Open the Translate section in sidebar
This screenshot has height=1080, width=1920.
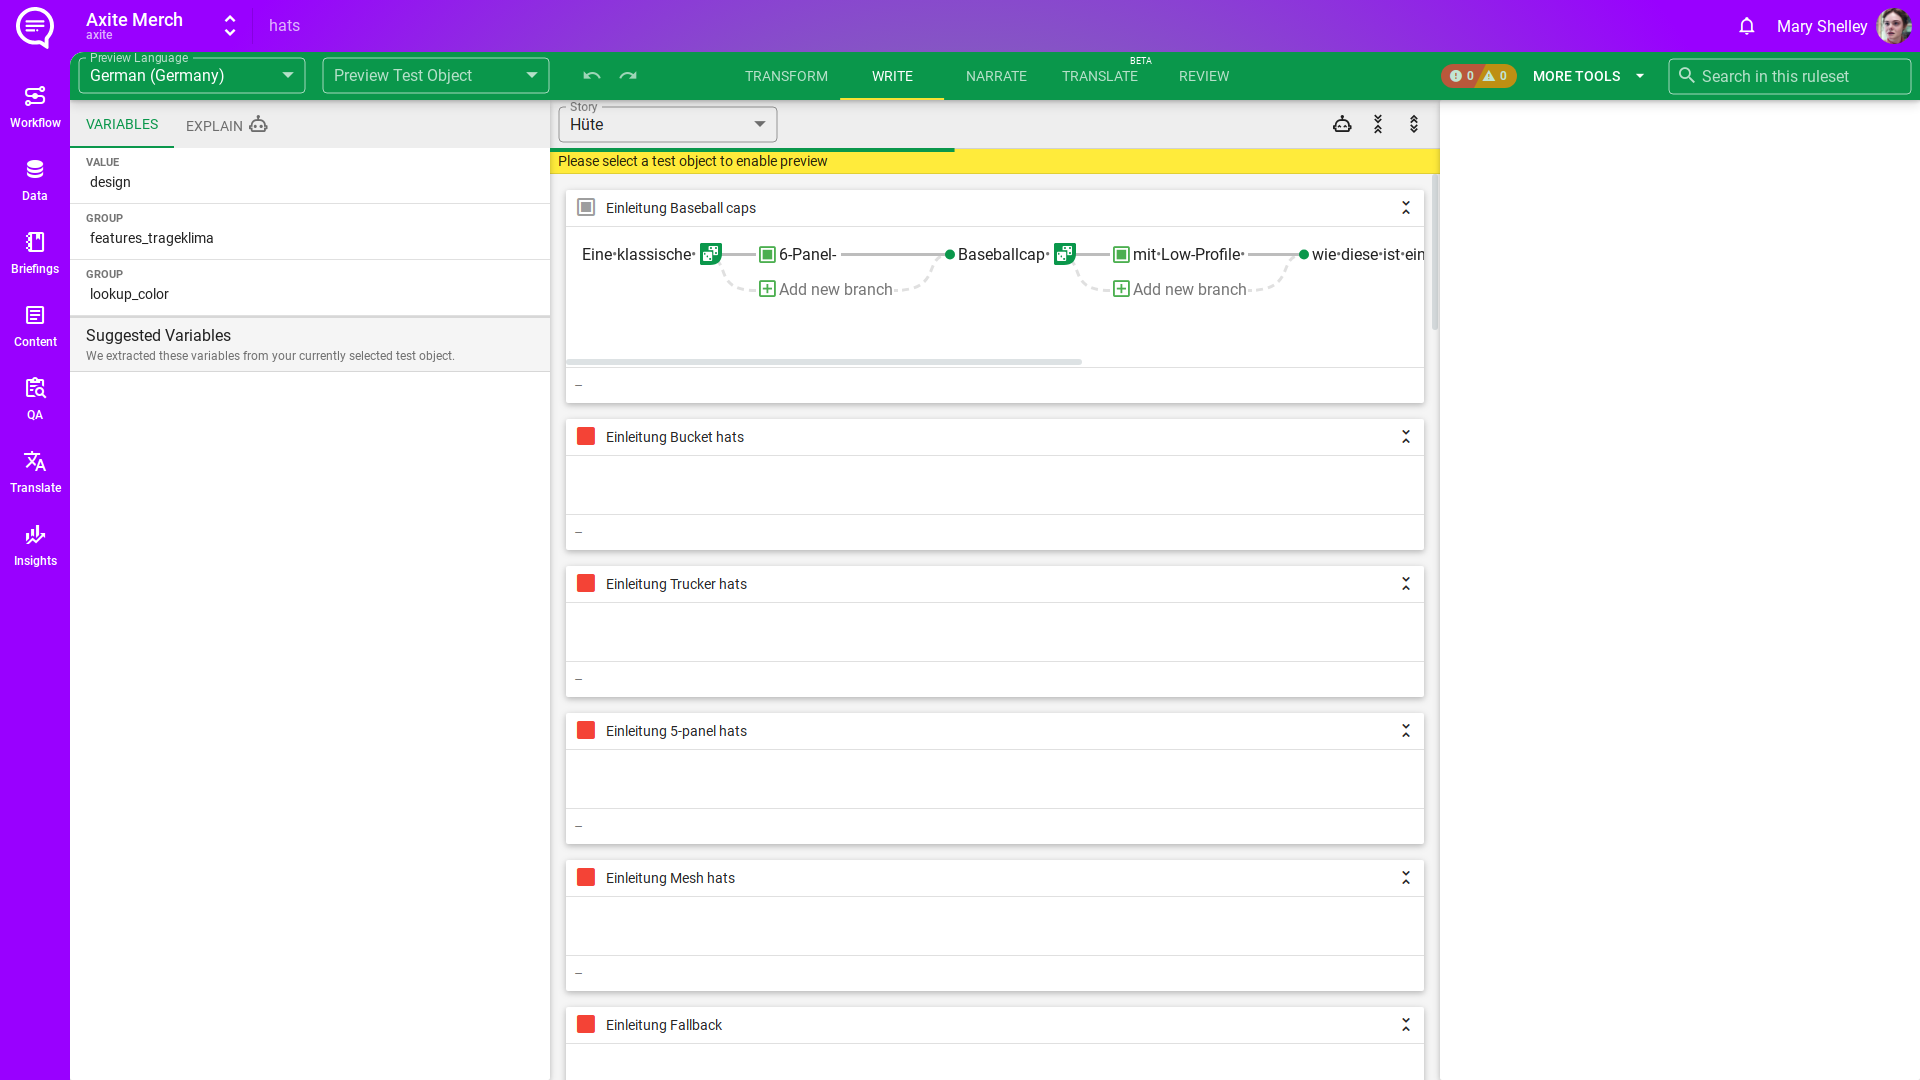click(x=35, y=472)
